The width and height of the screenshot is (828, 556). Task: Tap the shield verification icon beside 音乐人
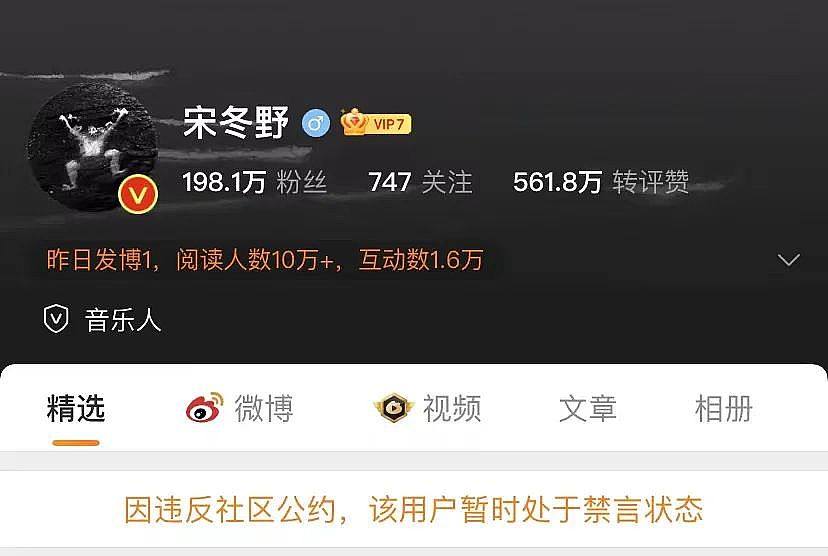(56, 319)
